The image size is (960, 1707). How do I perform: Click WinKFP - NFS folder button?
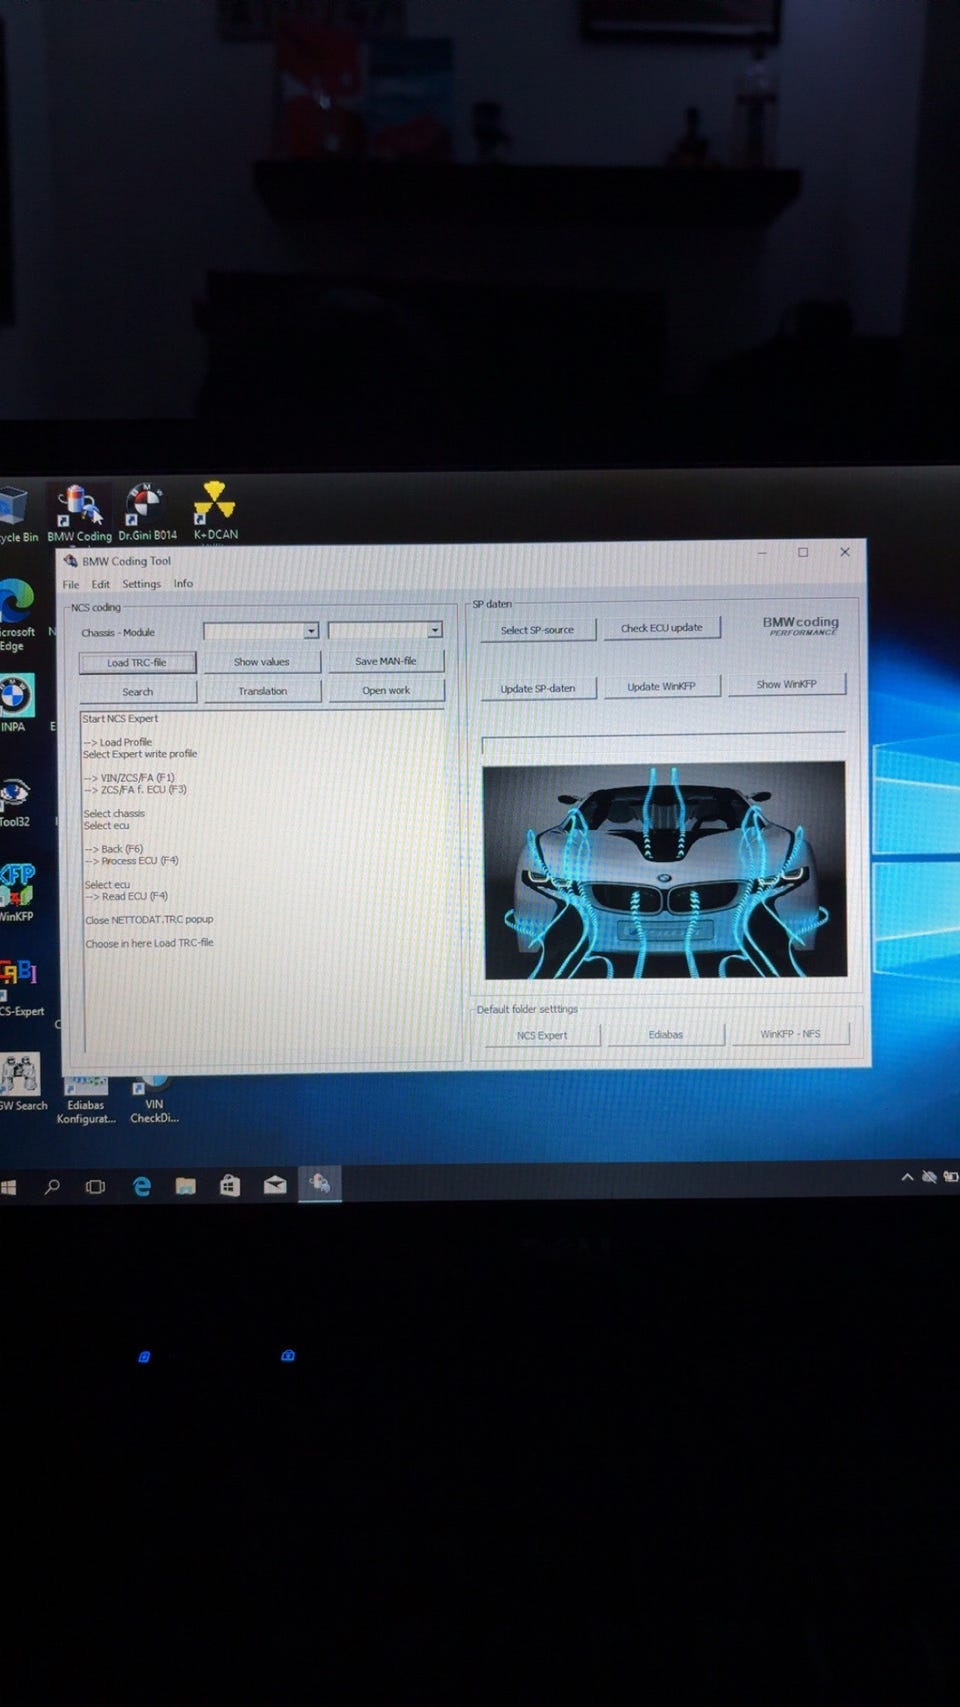click(x=791, y=1033)
